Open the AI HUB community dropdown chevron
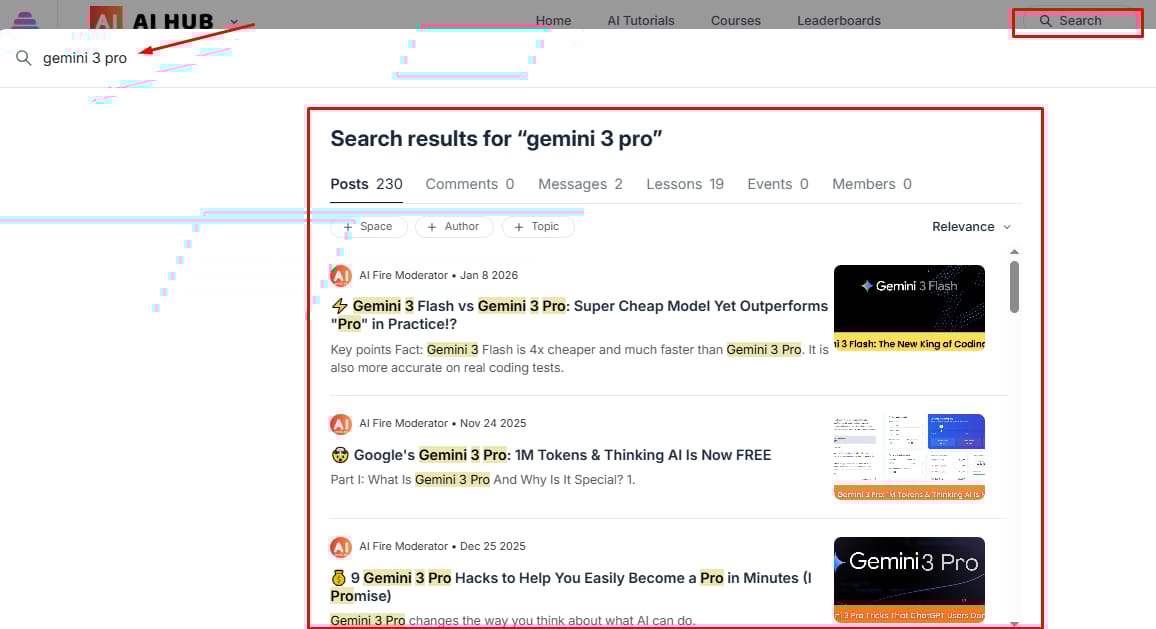Viewport: 1156px width, 629px height. [x=234, y=22]
